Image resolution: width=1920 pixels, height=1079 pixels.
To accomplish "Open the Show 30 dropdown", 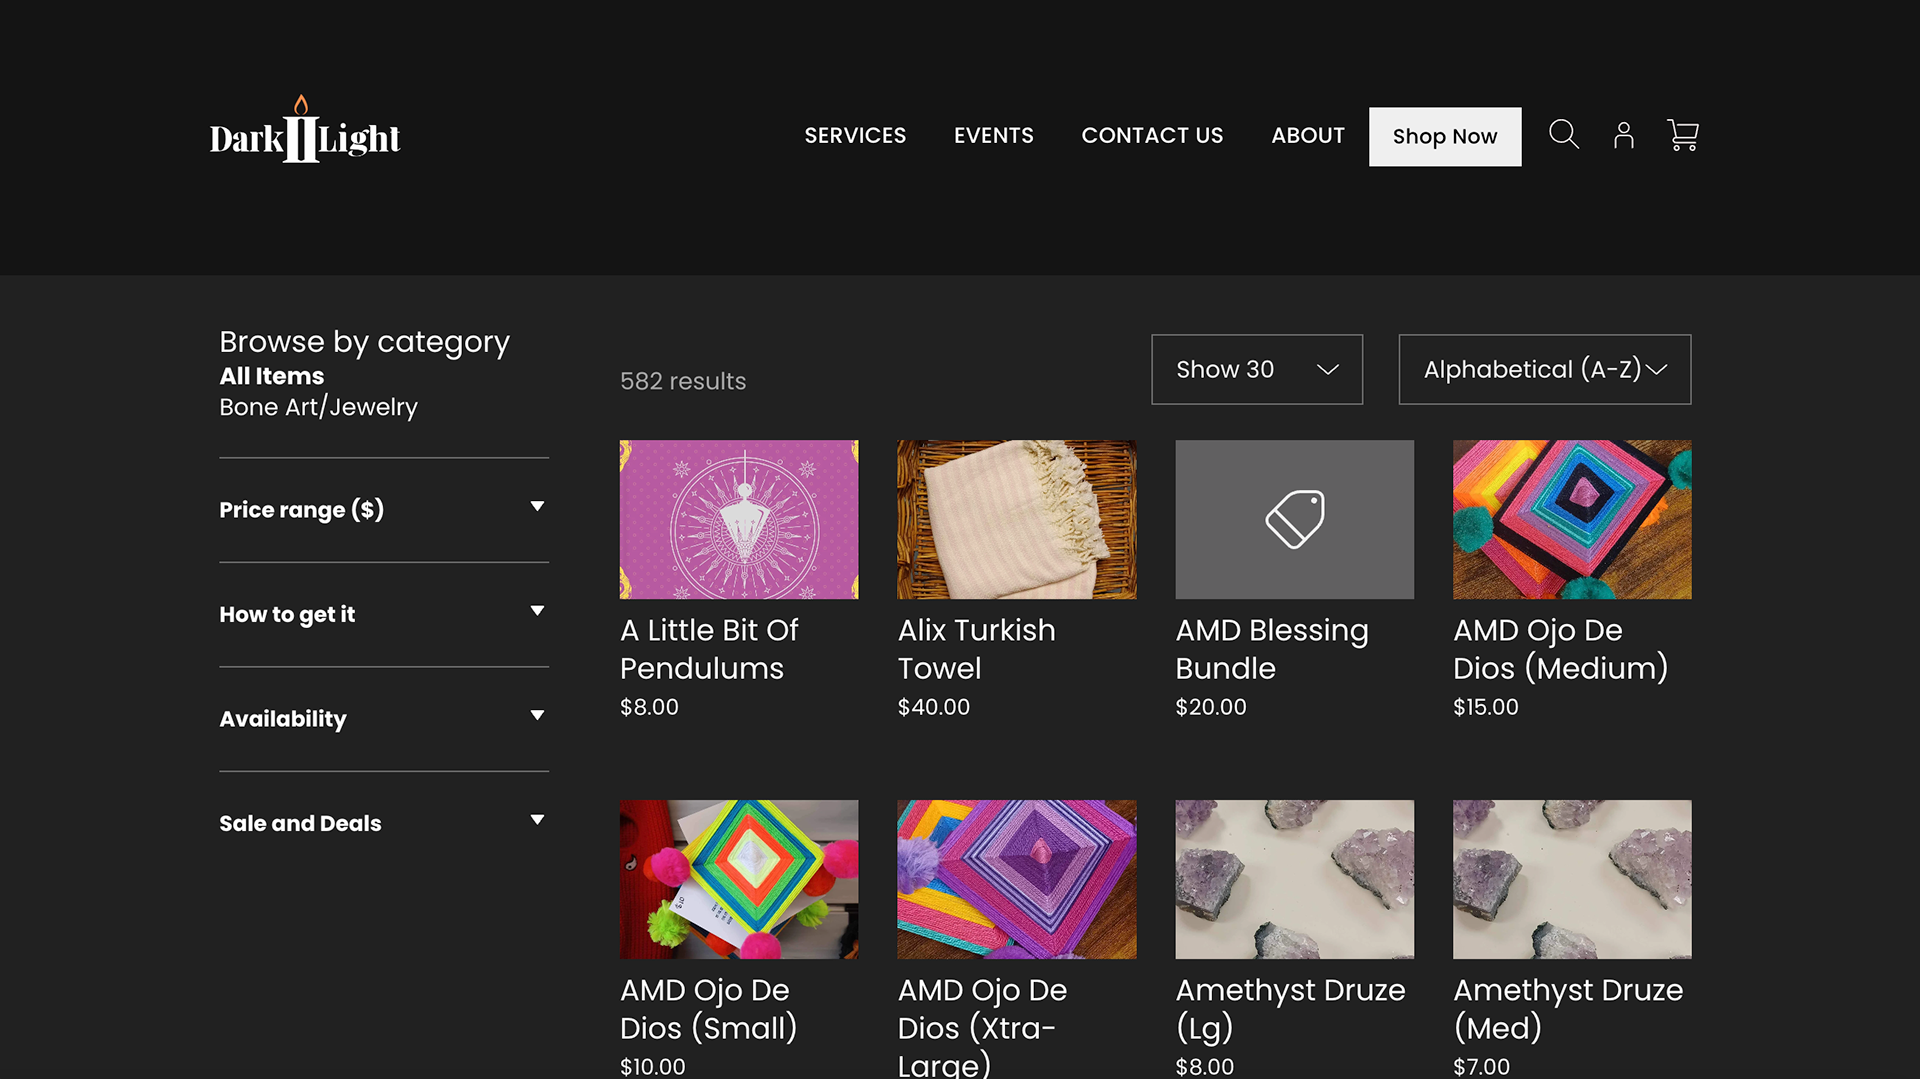I will [x=1257, y=370].
